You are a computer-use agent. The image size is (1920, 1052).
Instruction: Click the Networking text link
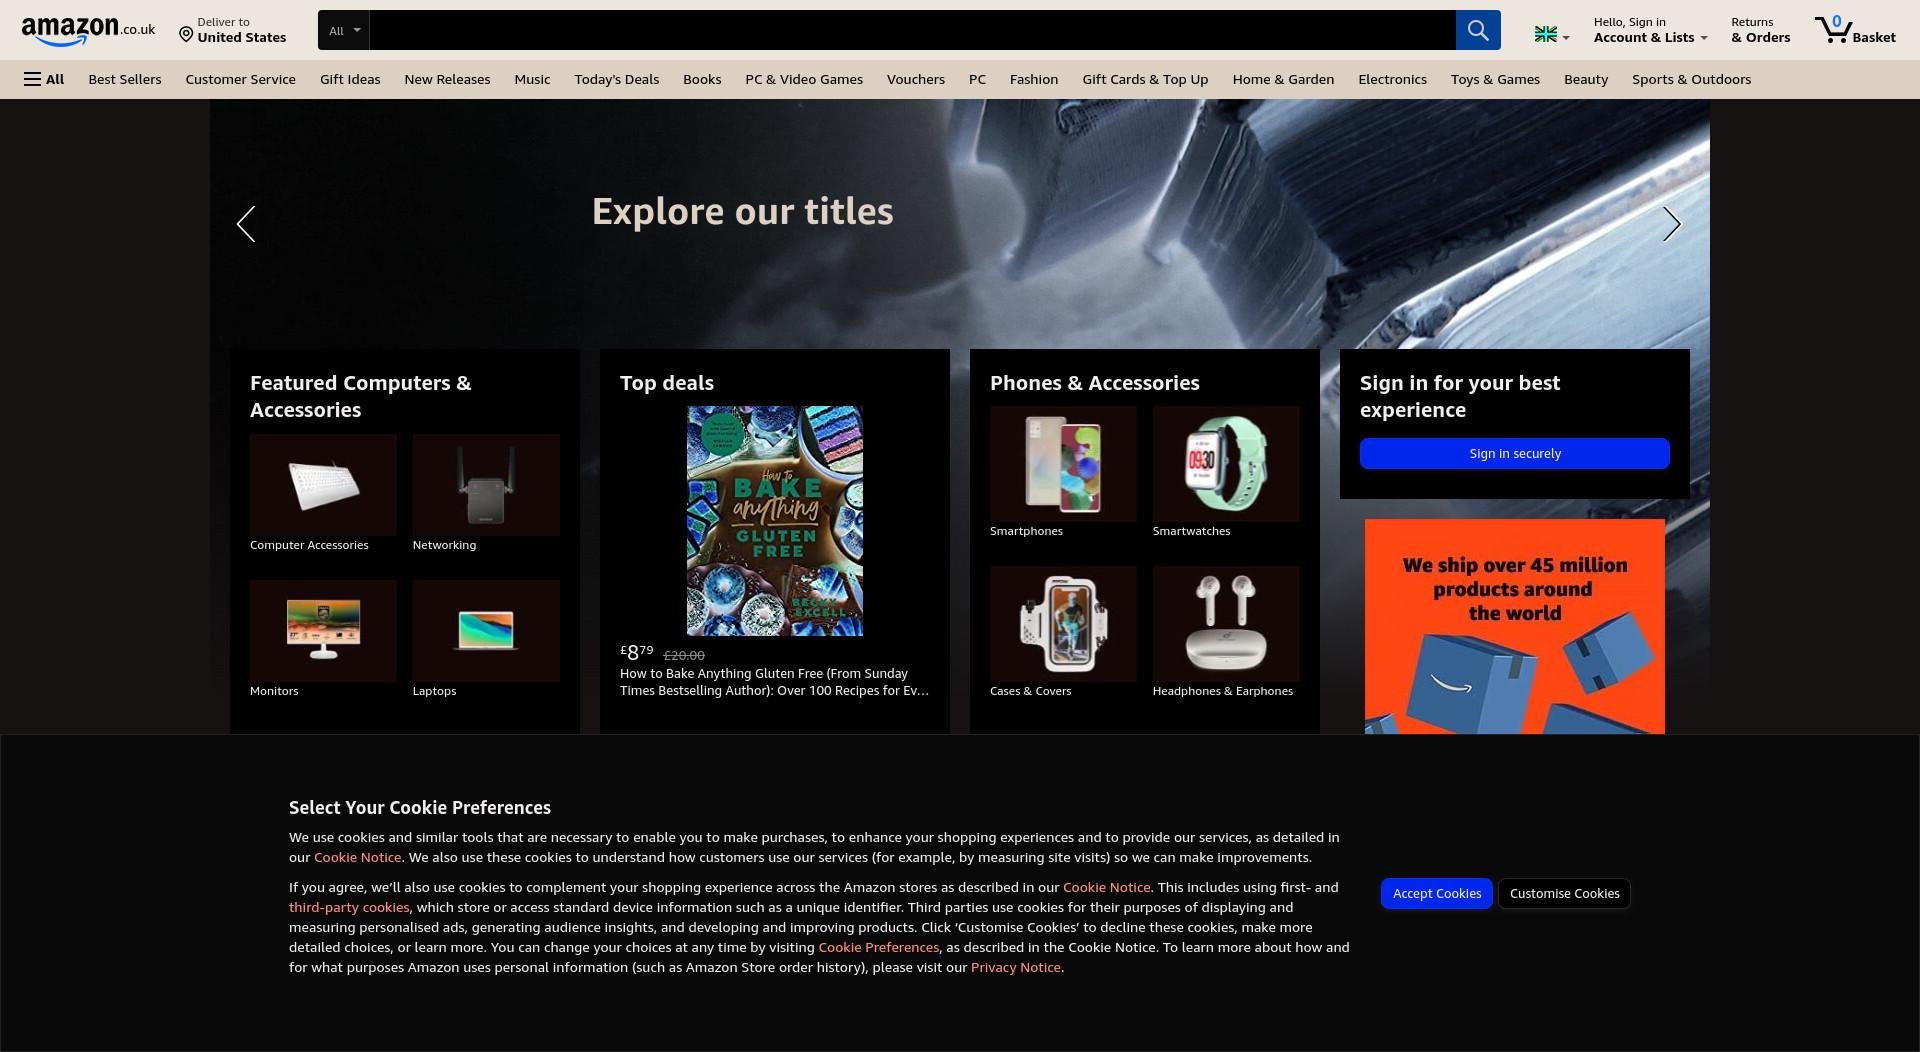444,545
